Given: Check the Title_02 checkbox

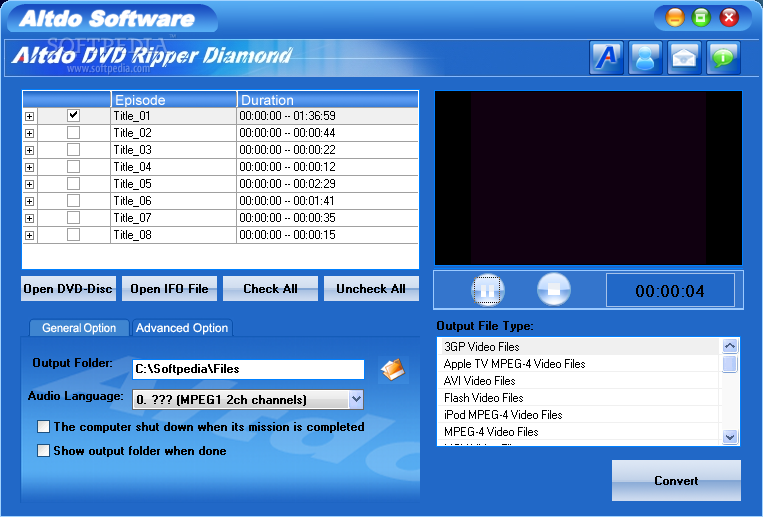Looking at the screenshot, I should [x=73, y=132].
